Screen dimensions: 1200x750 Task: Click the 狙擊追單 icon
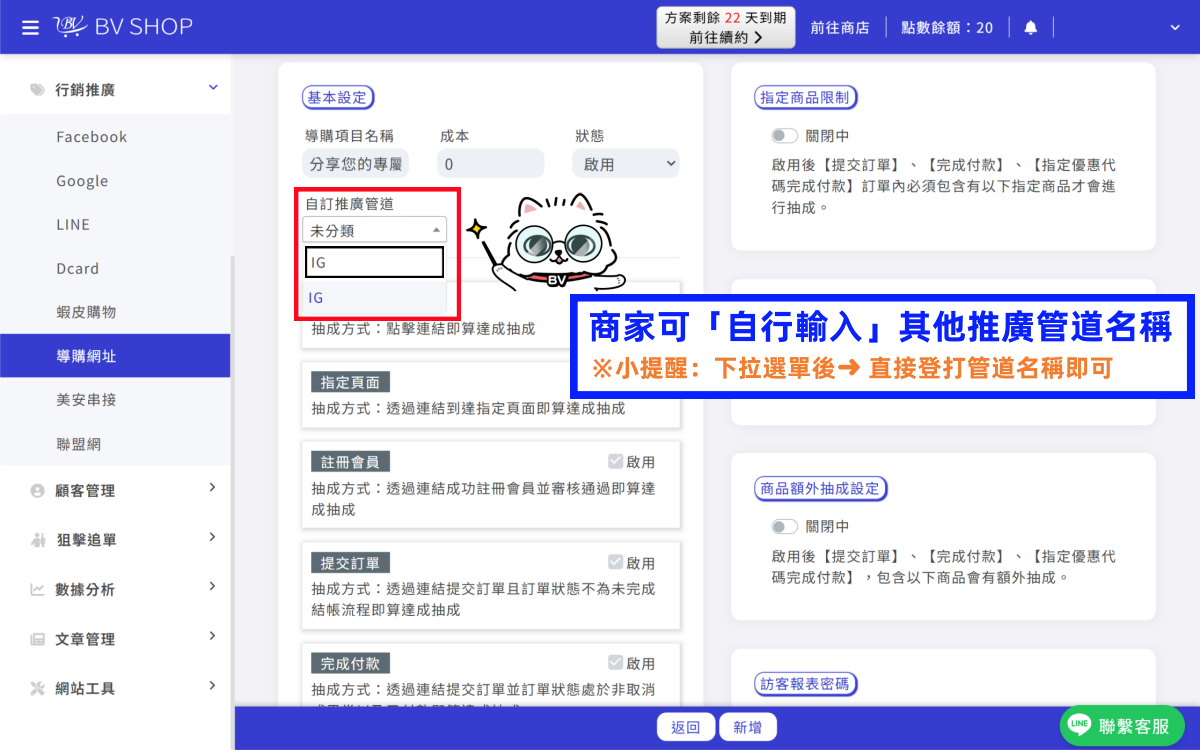[x=38, y=539]
